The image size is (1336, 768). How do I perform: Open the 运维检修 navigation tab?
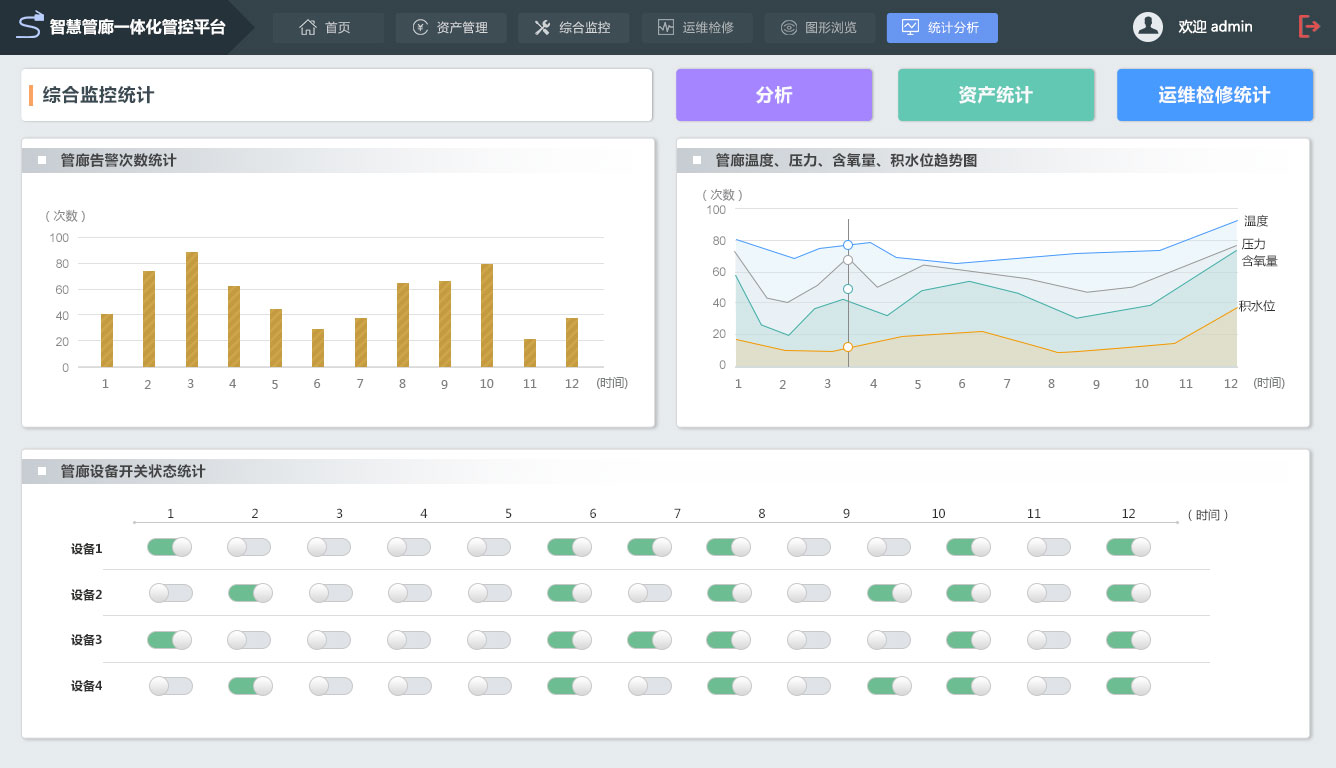point(697,28)
